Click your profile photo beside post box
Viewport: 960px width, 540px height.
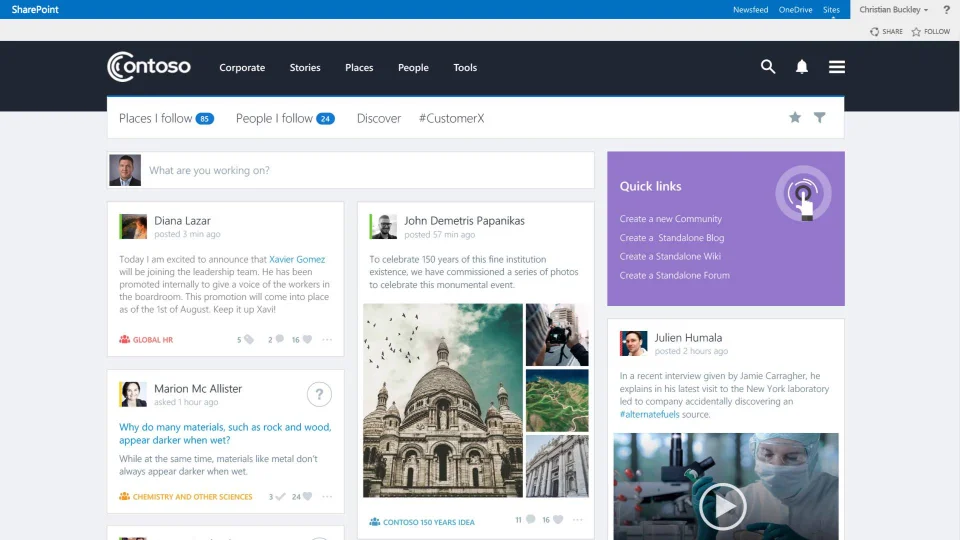(x=125, y=170)
